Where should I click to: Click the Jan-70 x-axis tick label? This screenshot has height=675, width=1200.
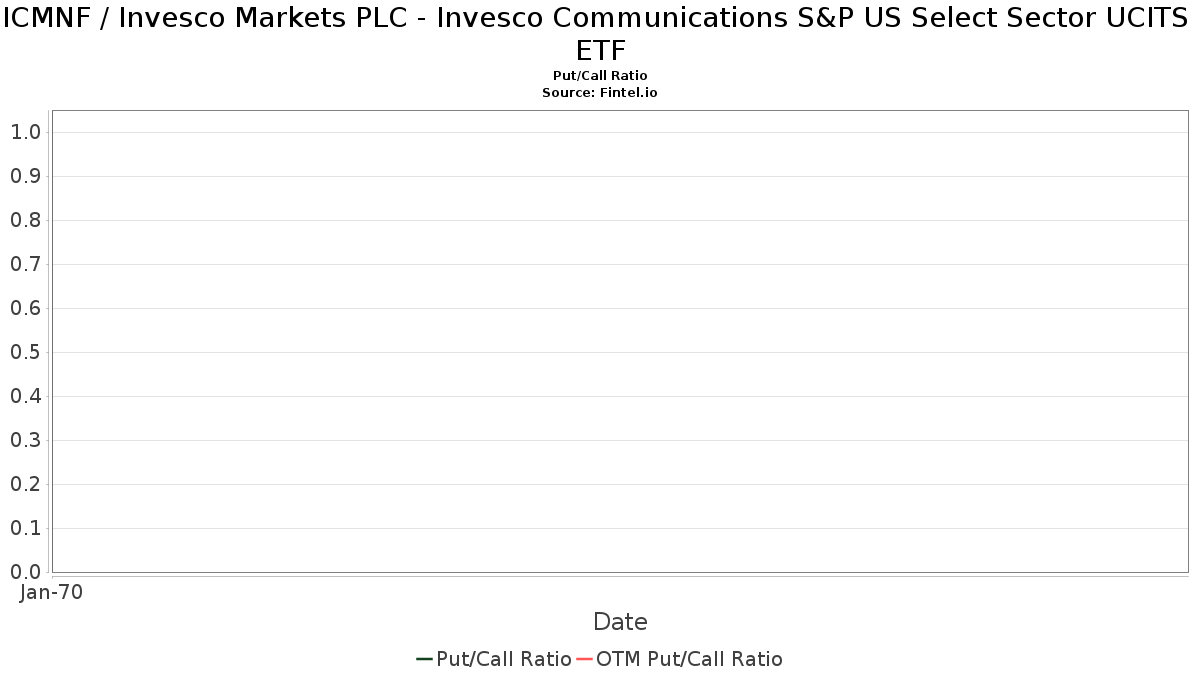(51, 592)
